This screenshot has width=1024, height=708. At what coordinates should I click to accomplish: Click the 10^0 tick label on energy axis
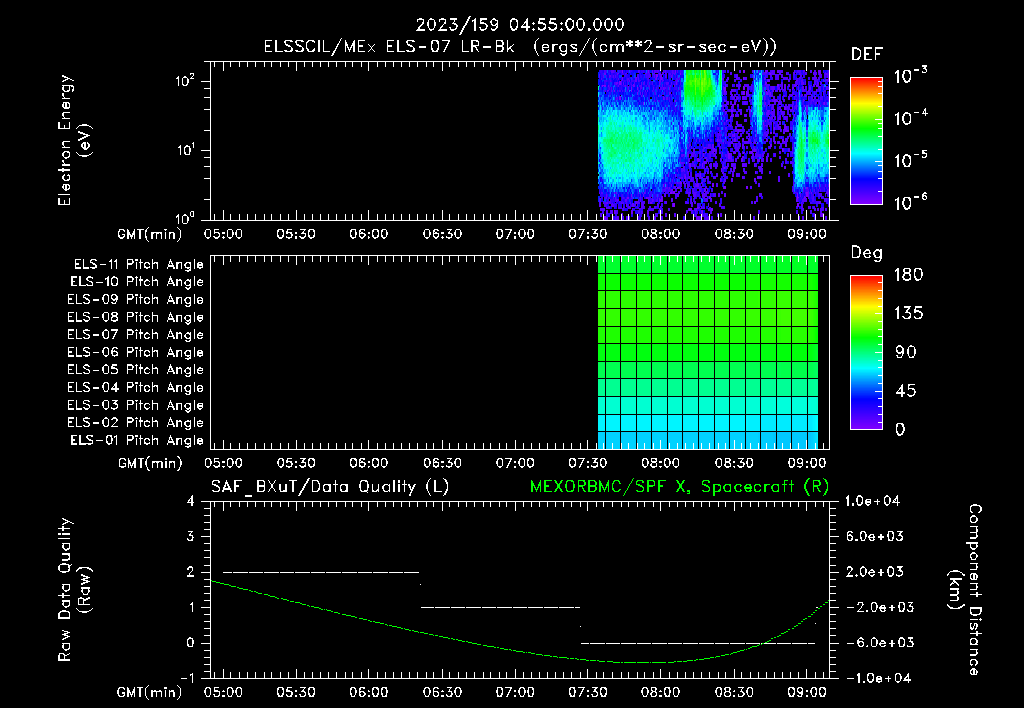[x=185, y=217]
